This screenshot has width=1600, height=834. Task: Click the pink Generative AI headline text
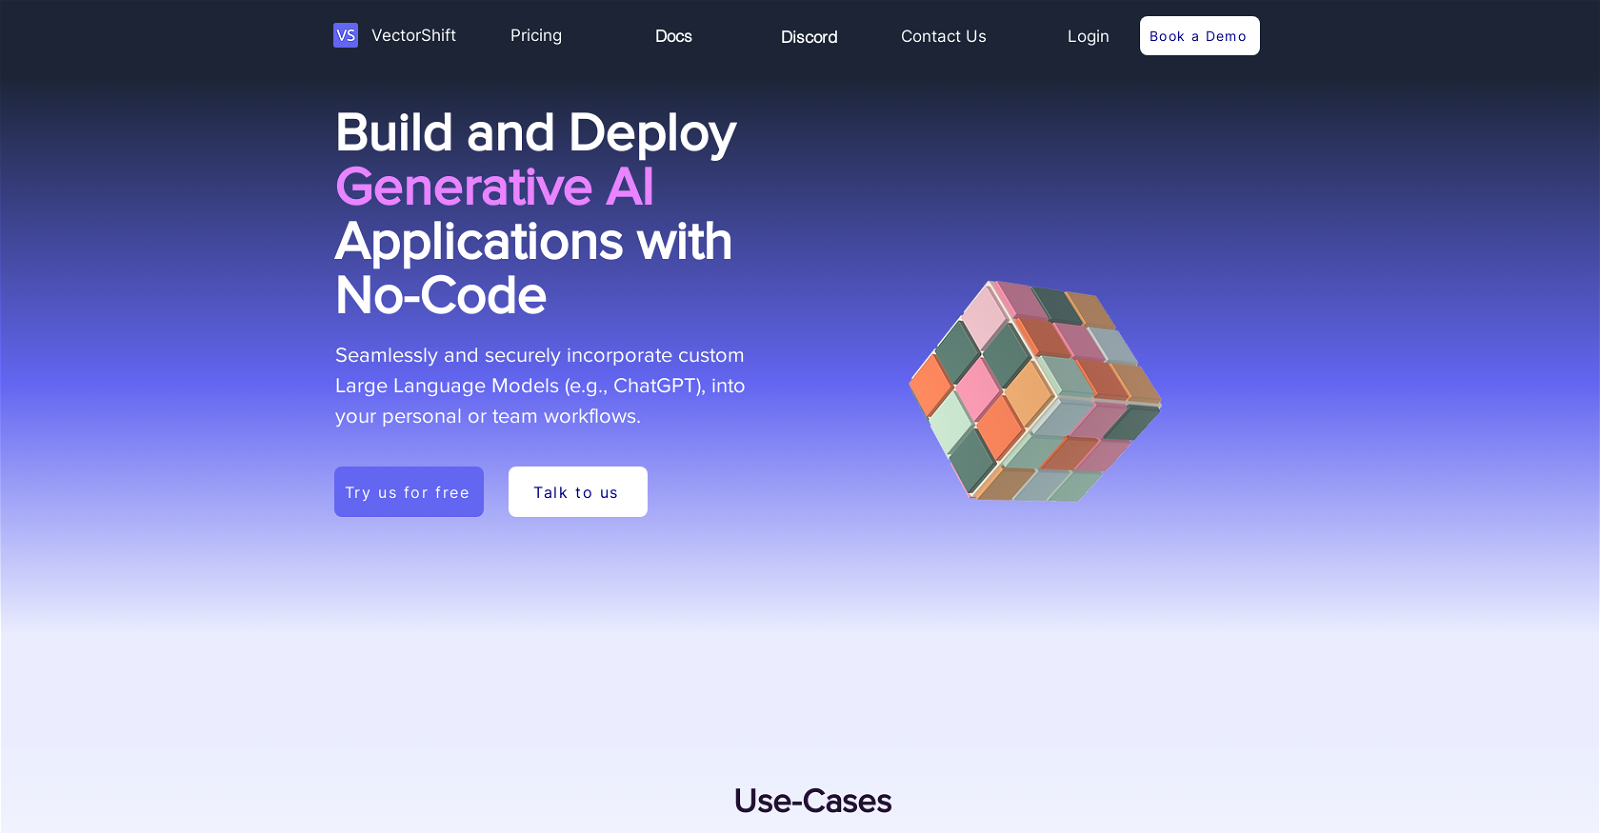[494, 187]
